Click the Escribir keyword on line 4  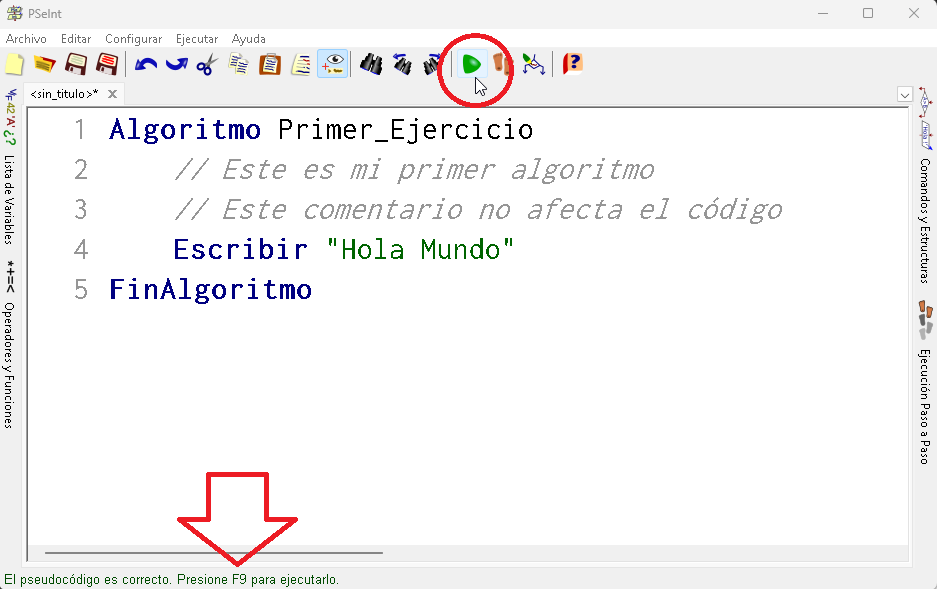click(240, 250)
